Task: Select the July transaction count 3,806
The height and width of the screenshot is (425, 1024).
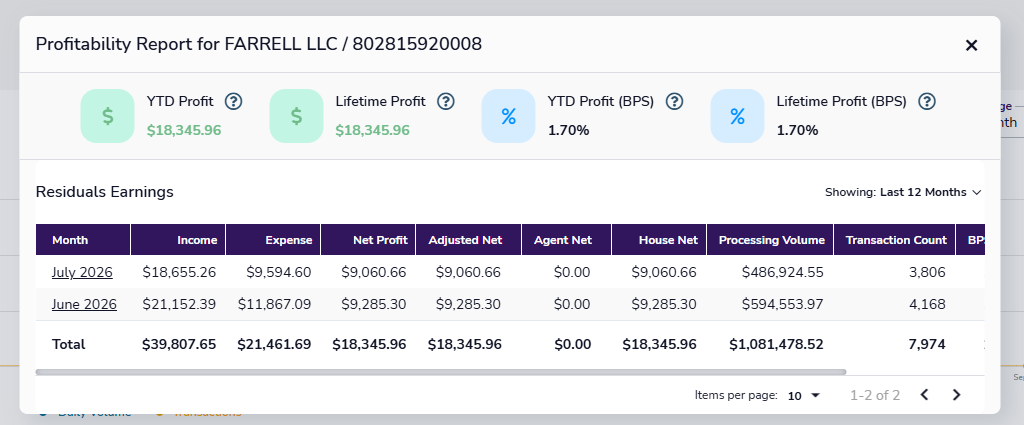Action: click(927, 273)
